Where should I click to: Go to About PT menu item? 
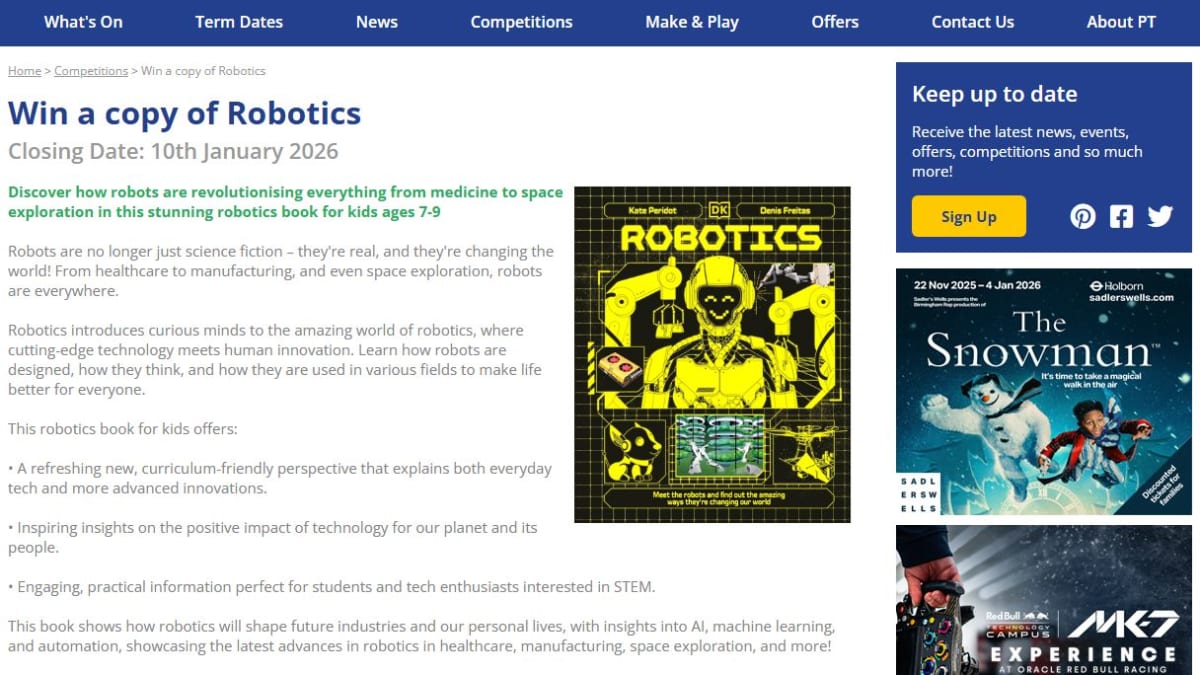pos(1121,22)
